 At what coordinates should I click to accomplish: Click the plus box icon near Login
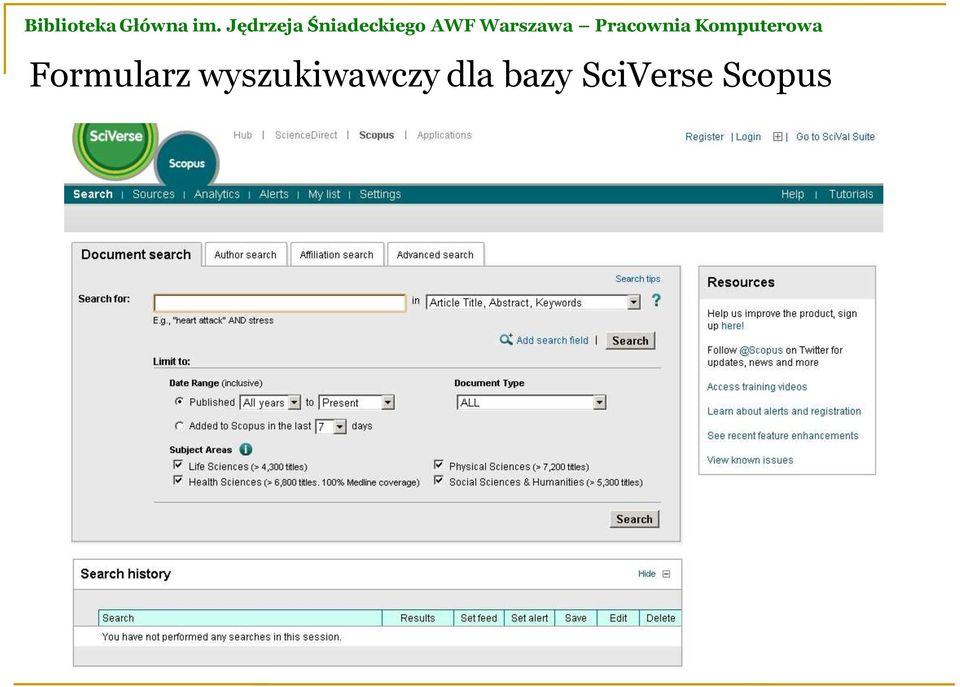(778, 137)
